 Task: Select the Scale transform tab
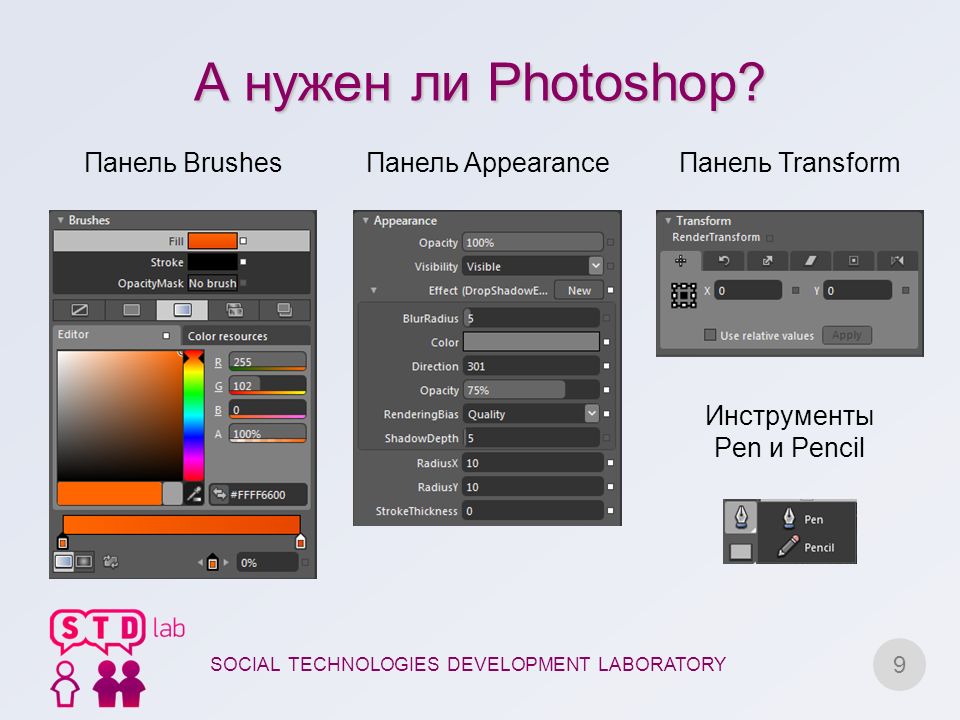(x=767, y=261)
